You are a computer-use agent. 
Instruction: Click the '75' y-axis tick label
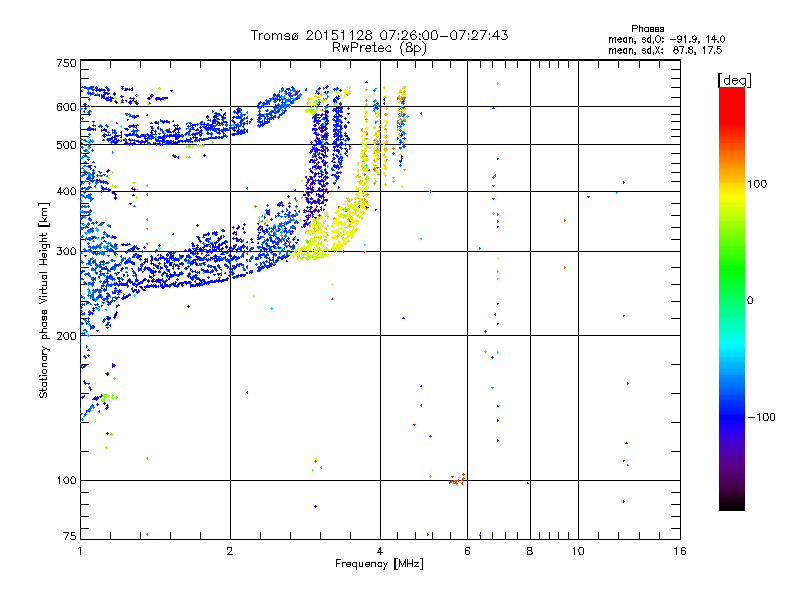tap(70, 536)
